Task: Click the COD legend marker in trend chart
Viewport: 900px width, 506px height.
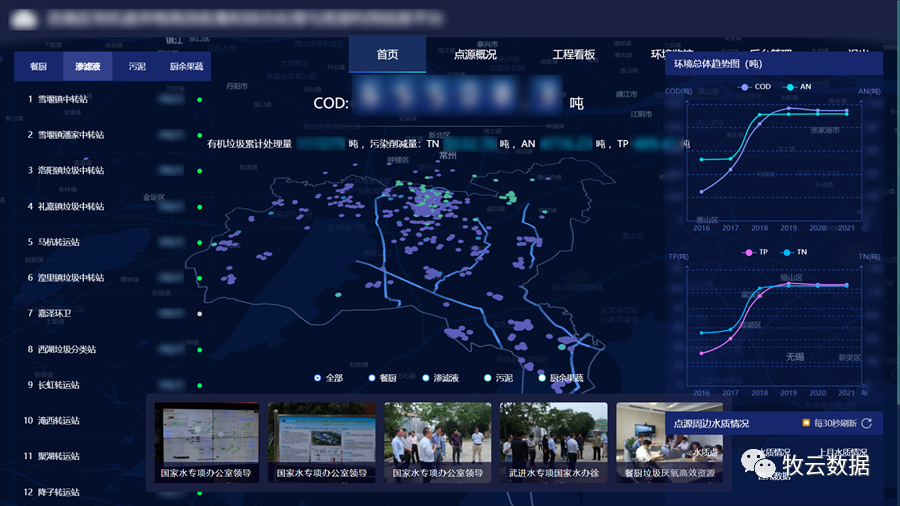Action: 744,87
